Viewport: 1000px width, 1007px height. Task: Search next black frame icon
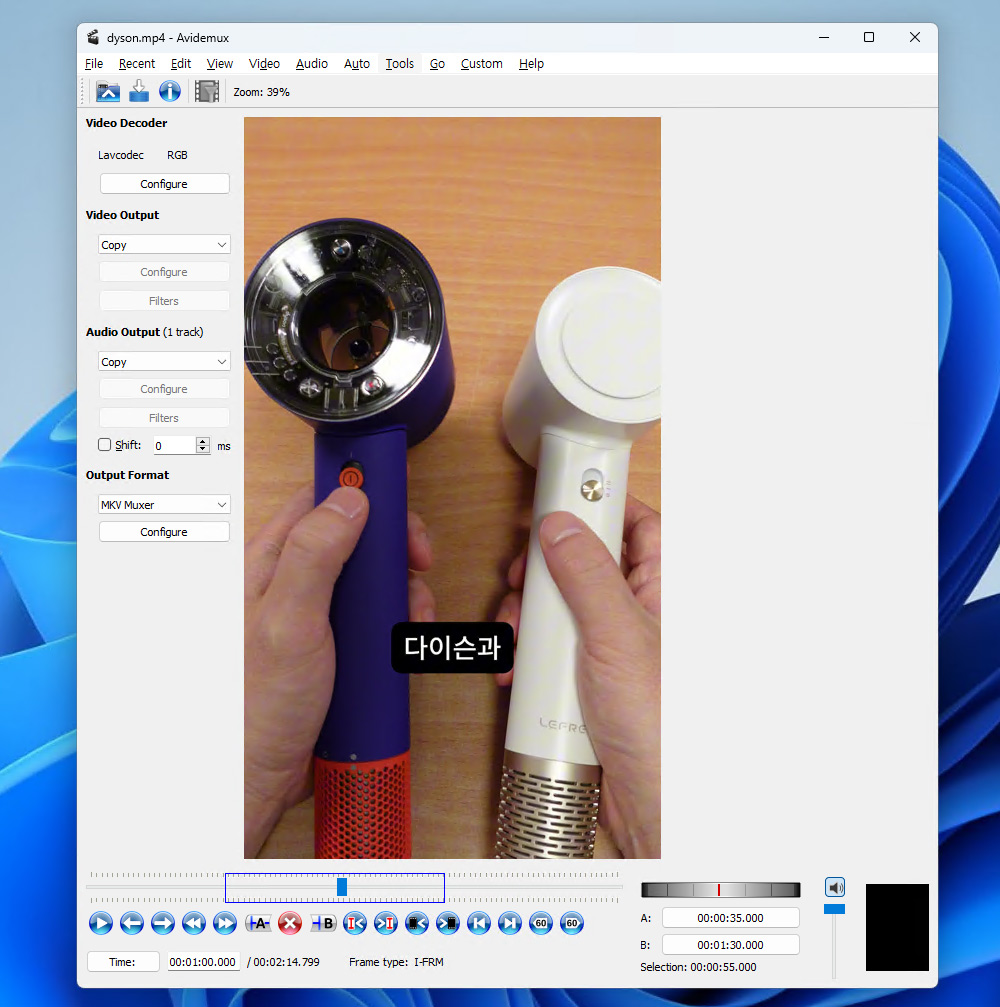pyautogui.click(x=448, y=923)
